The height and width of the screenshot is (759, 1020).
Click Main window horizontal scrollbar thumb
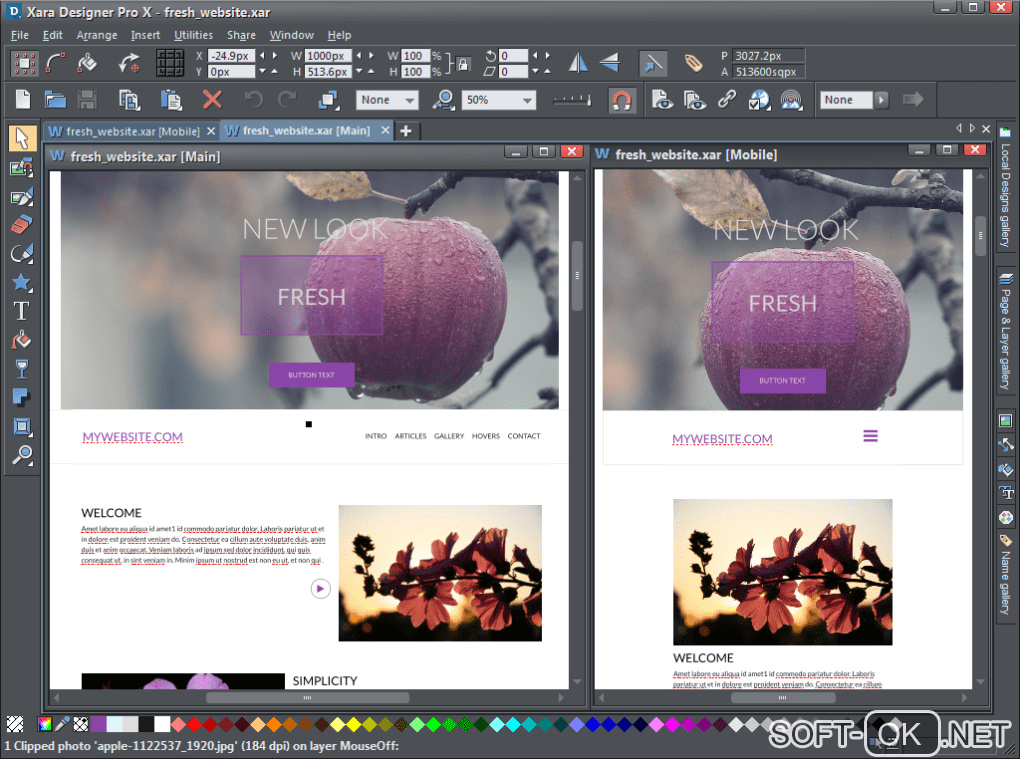(x=307, y=698)
